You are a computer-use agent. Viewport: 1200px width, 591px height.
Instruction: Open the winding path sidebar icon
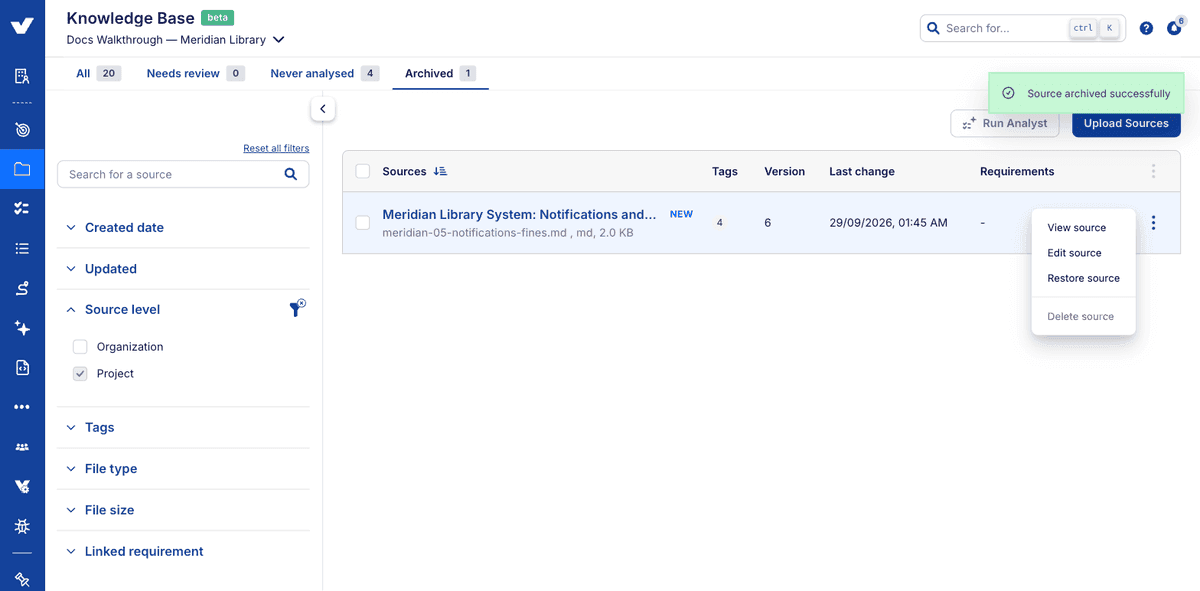click(22, 288)
